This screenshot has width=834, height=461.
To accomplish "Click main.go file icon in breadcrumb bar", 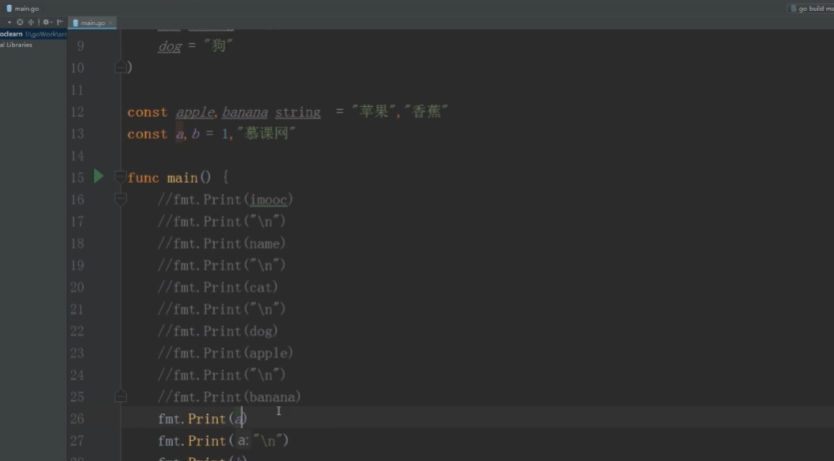I will click(8, 7).
